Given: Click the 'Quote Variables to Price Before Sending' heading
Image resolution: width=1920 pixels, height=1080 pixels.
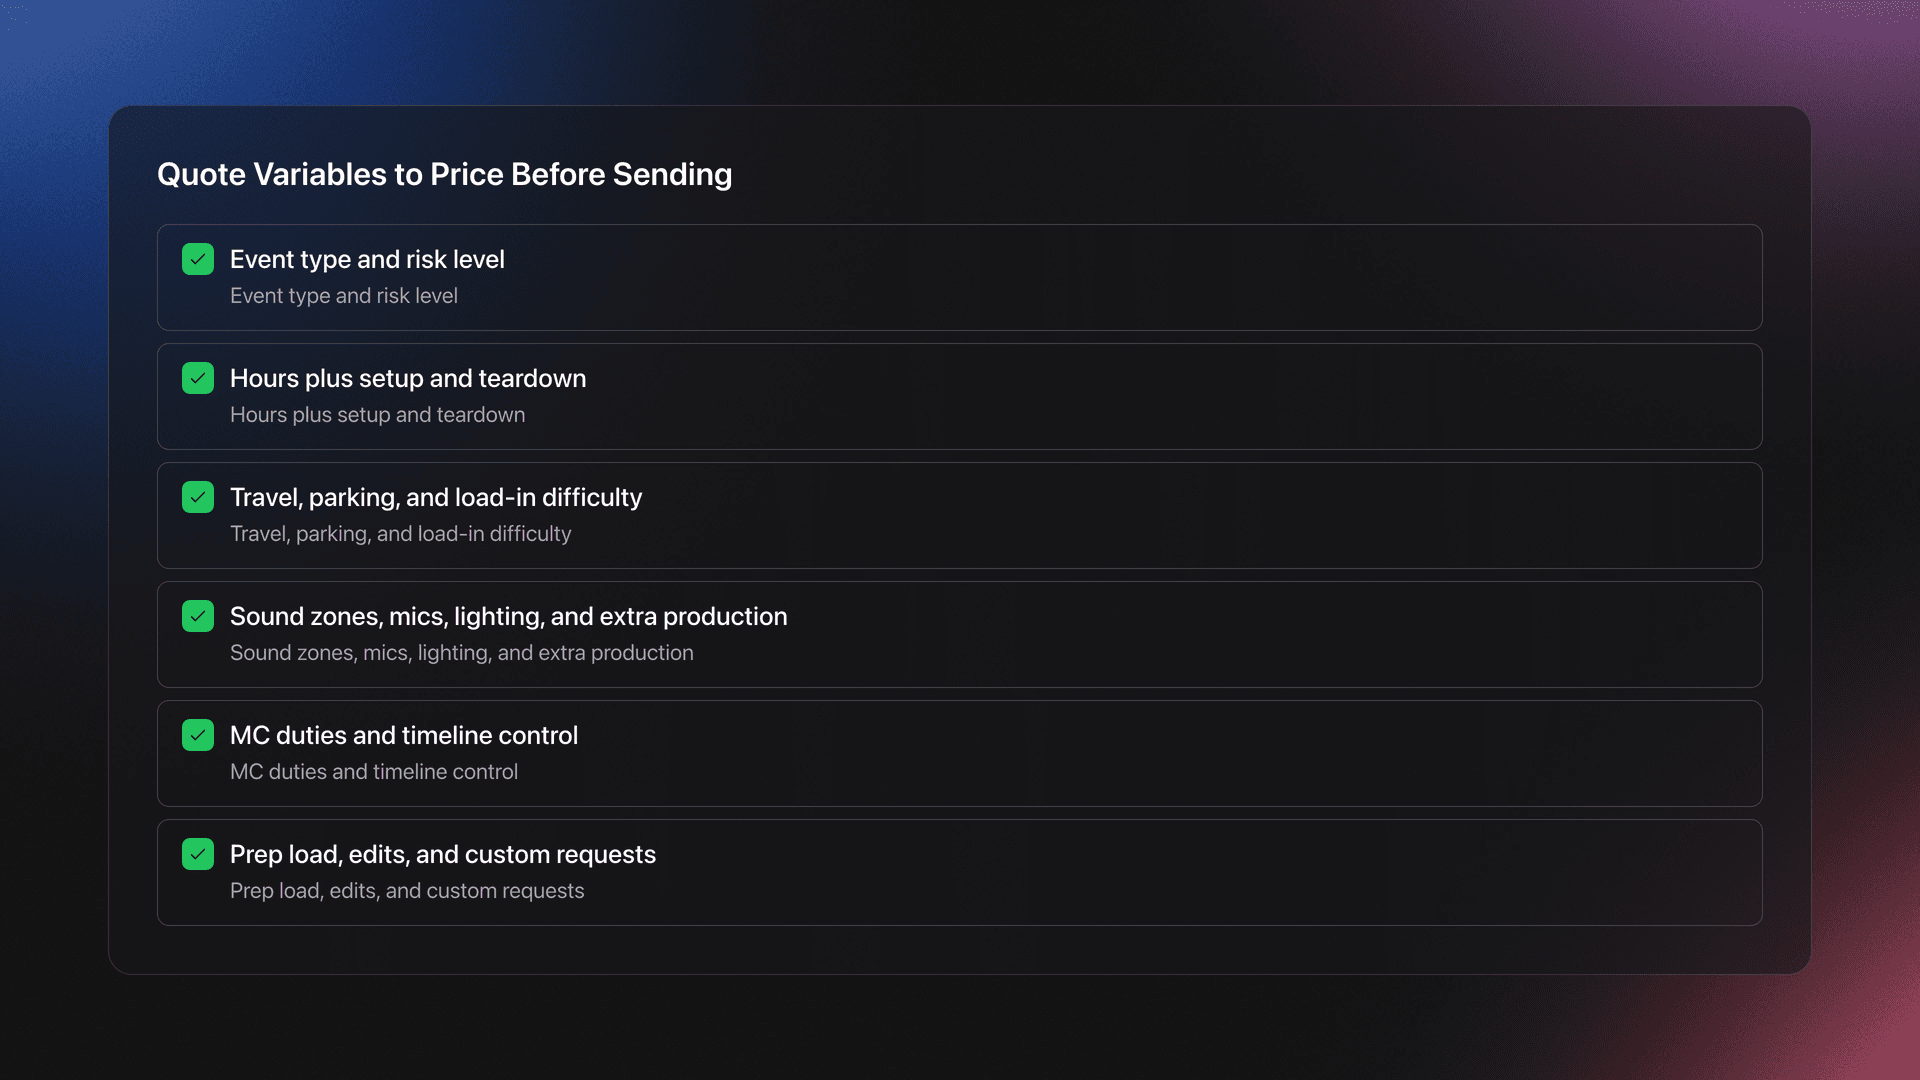Looking at the screenshot, I should (x=444, y=174).
